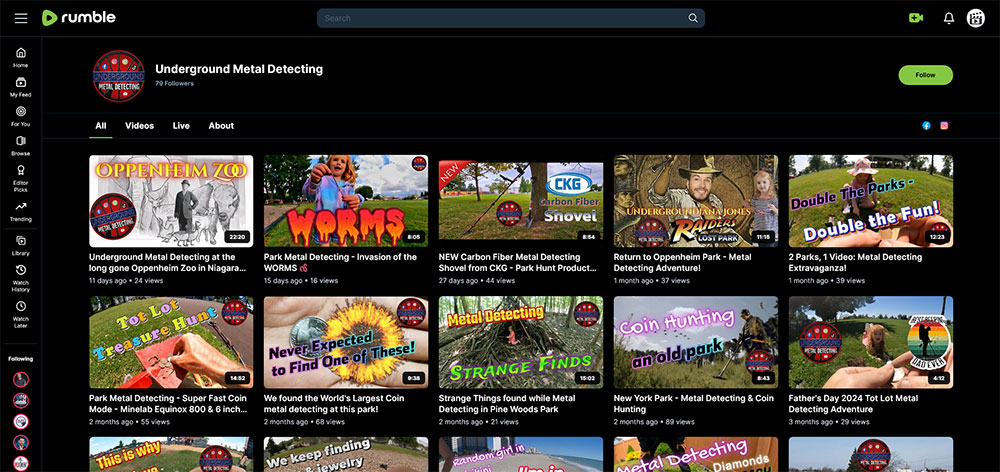This screenshot has height=472, width=1000.
Task: Switch to the Live tab
Action: [181, 126]
